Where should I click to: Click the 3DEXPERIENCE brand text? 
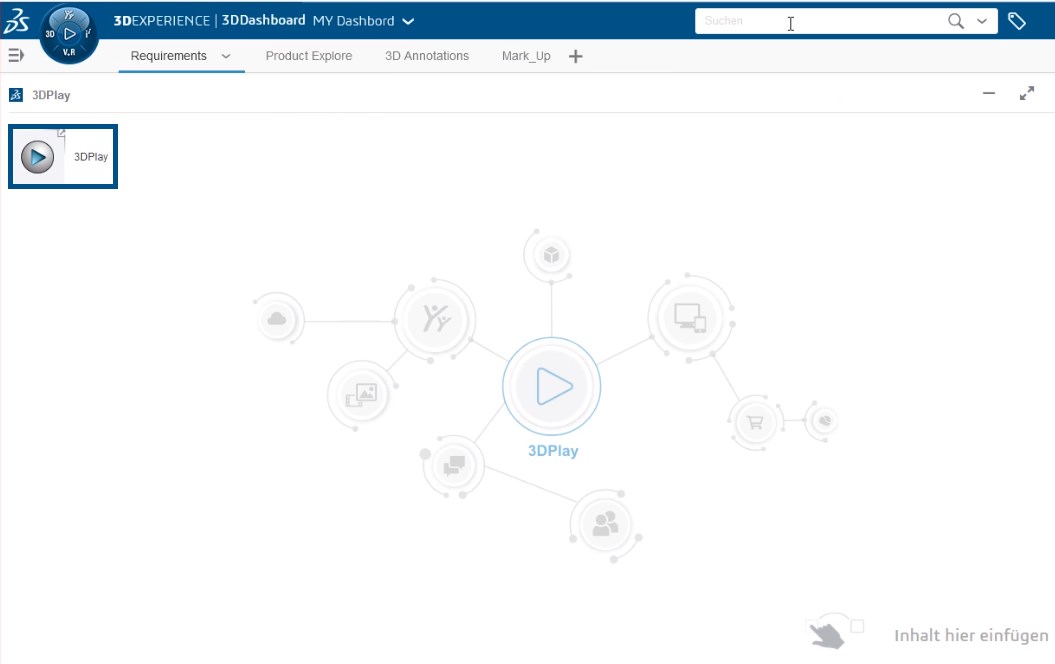point(161,20)
